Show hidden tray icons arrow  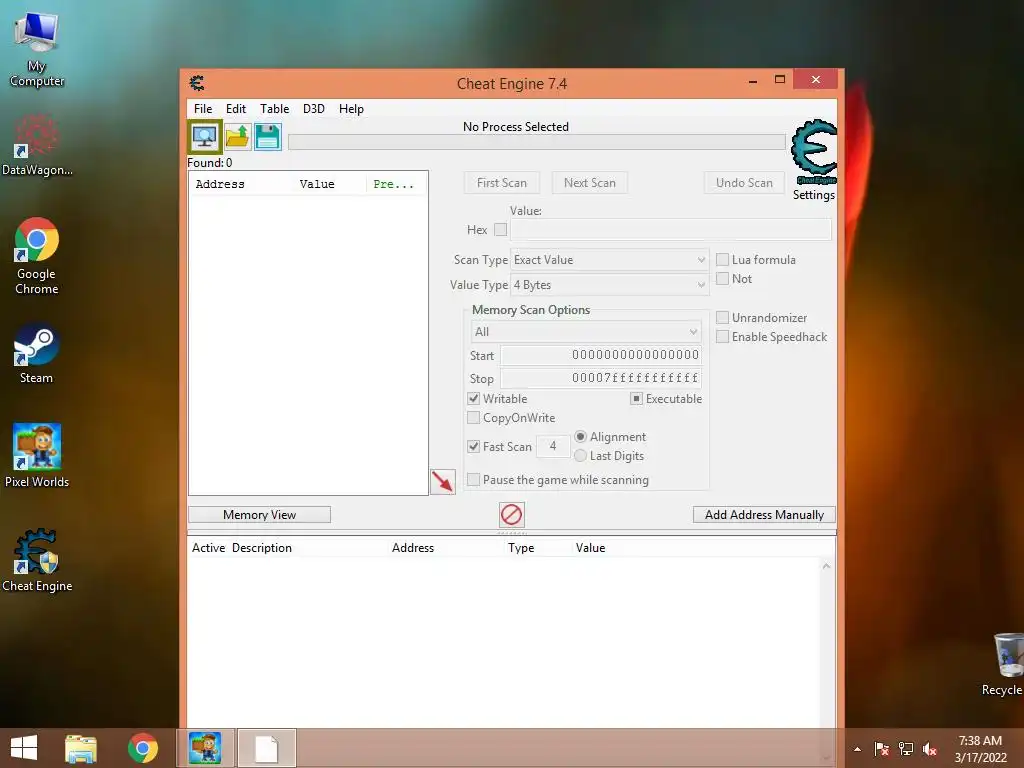(857, 749)
